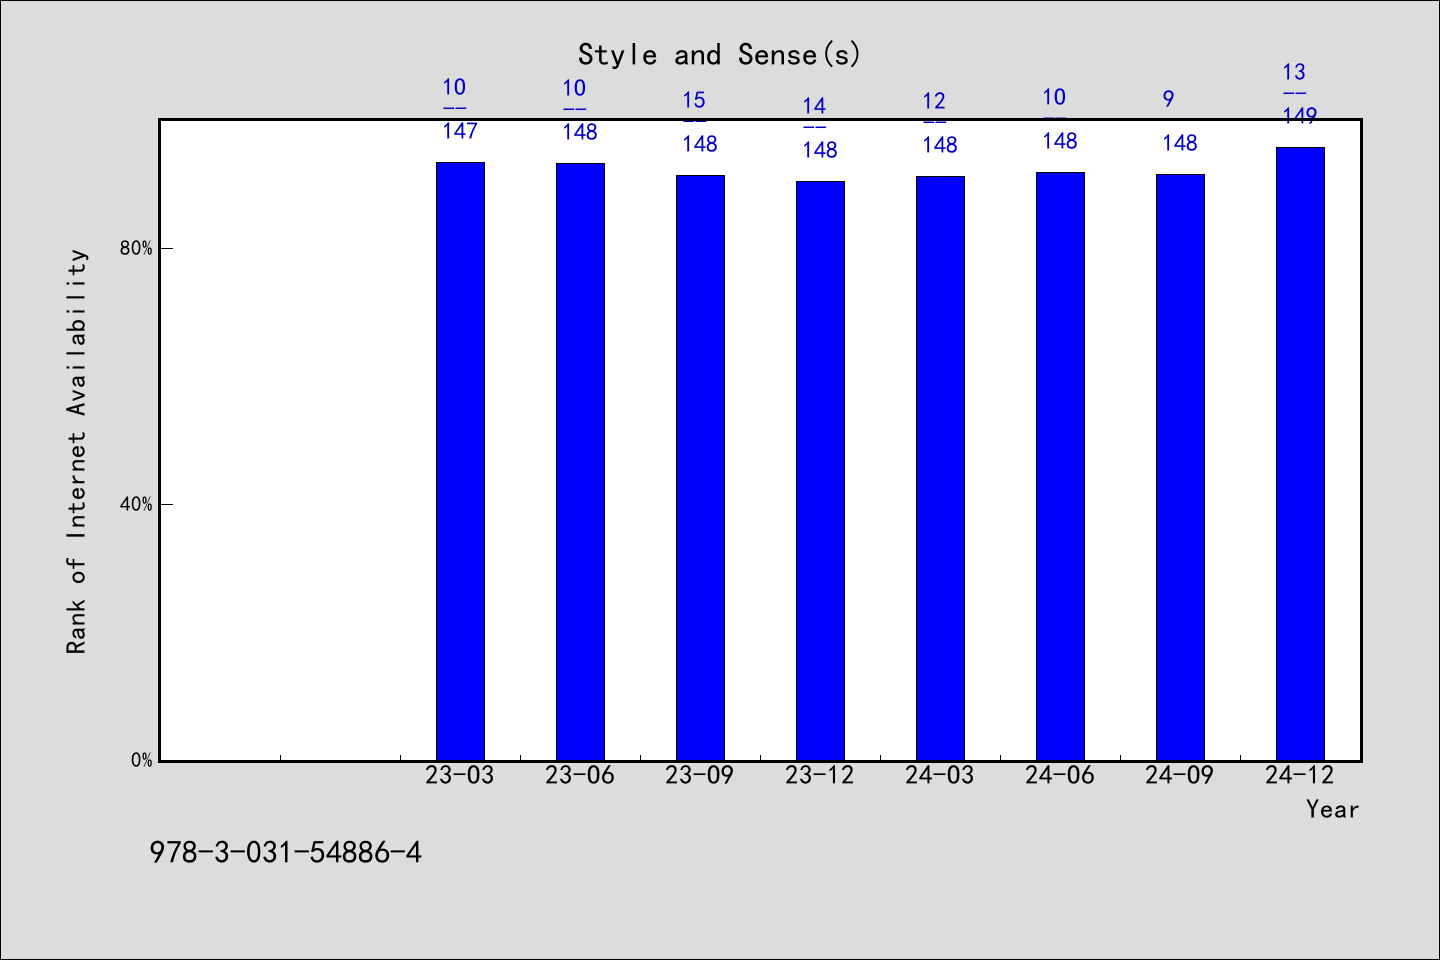Click the x-axis tick label 24-03
Screen dimensions: 1440x960
[x=940, y=775]
